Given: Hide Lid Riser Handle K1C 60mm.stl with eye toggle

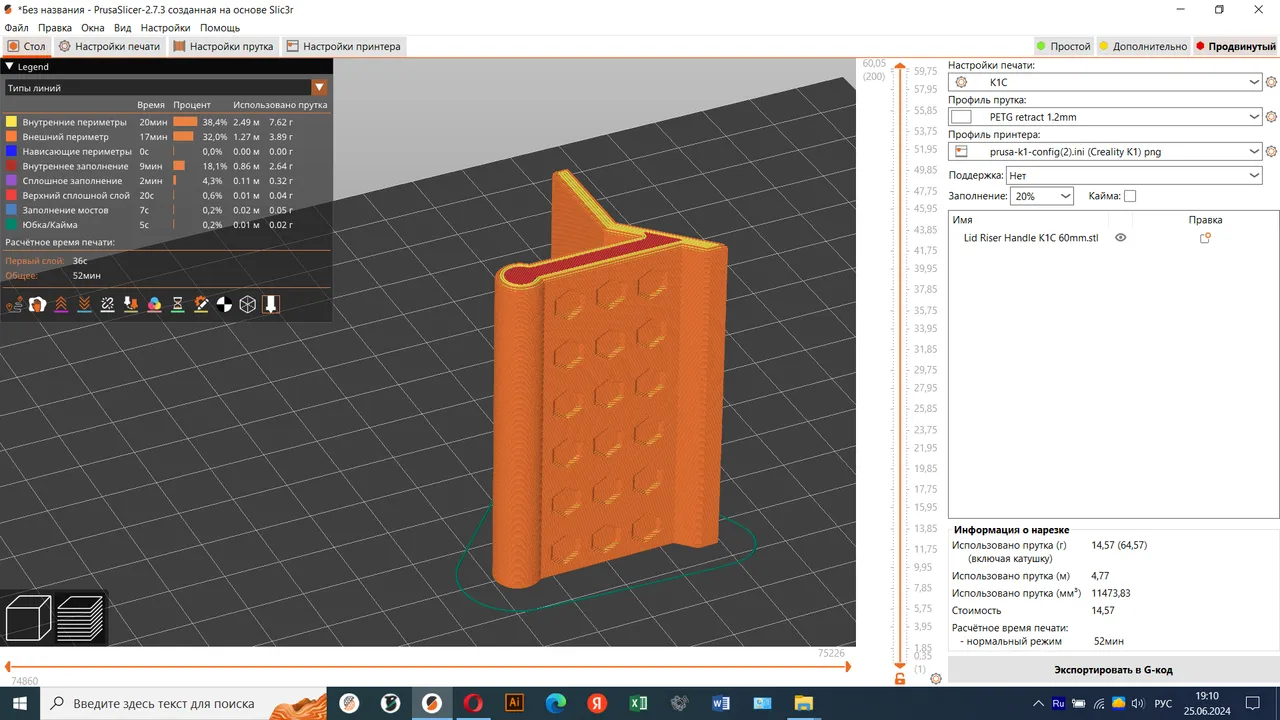Looking at the screenshot, I should (x=1120, y=238).
